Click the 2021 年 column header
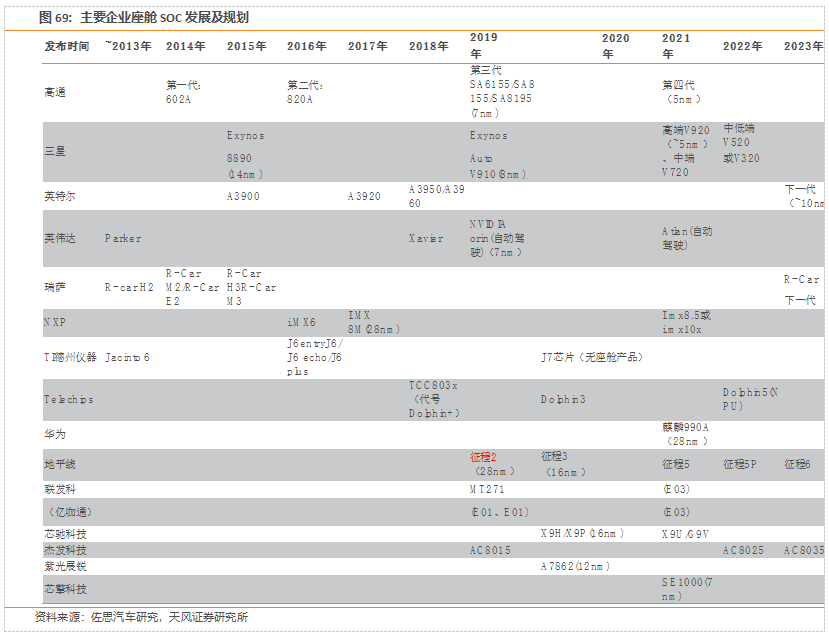The height and width of the screenshot is (635, 829). [x=676, y=46]
